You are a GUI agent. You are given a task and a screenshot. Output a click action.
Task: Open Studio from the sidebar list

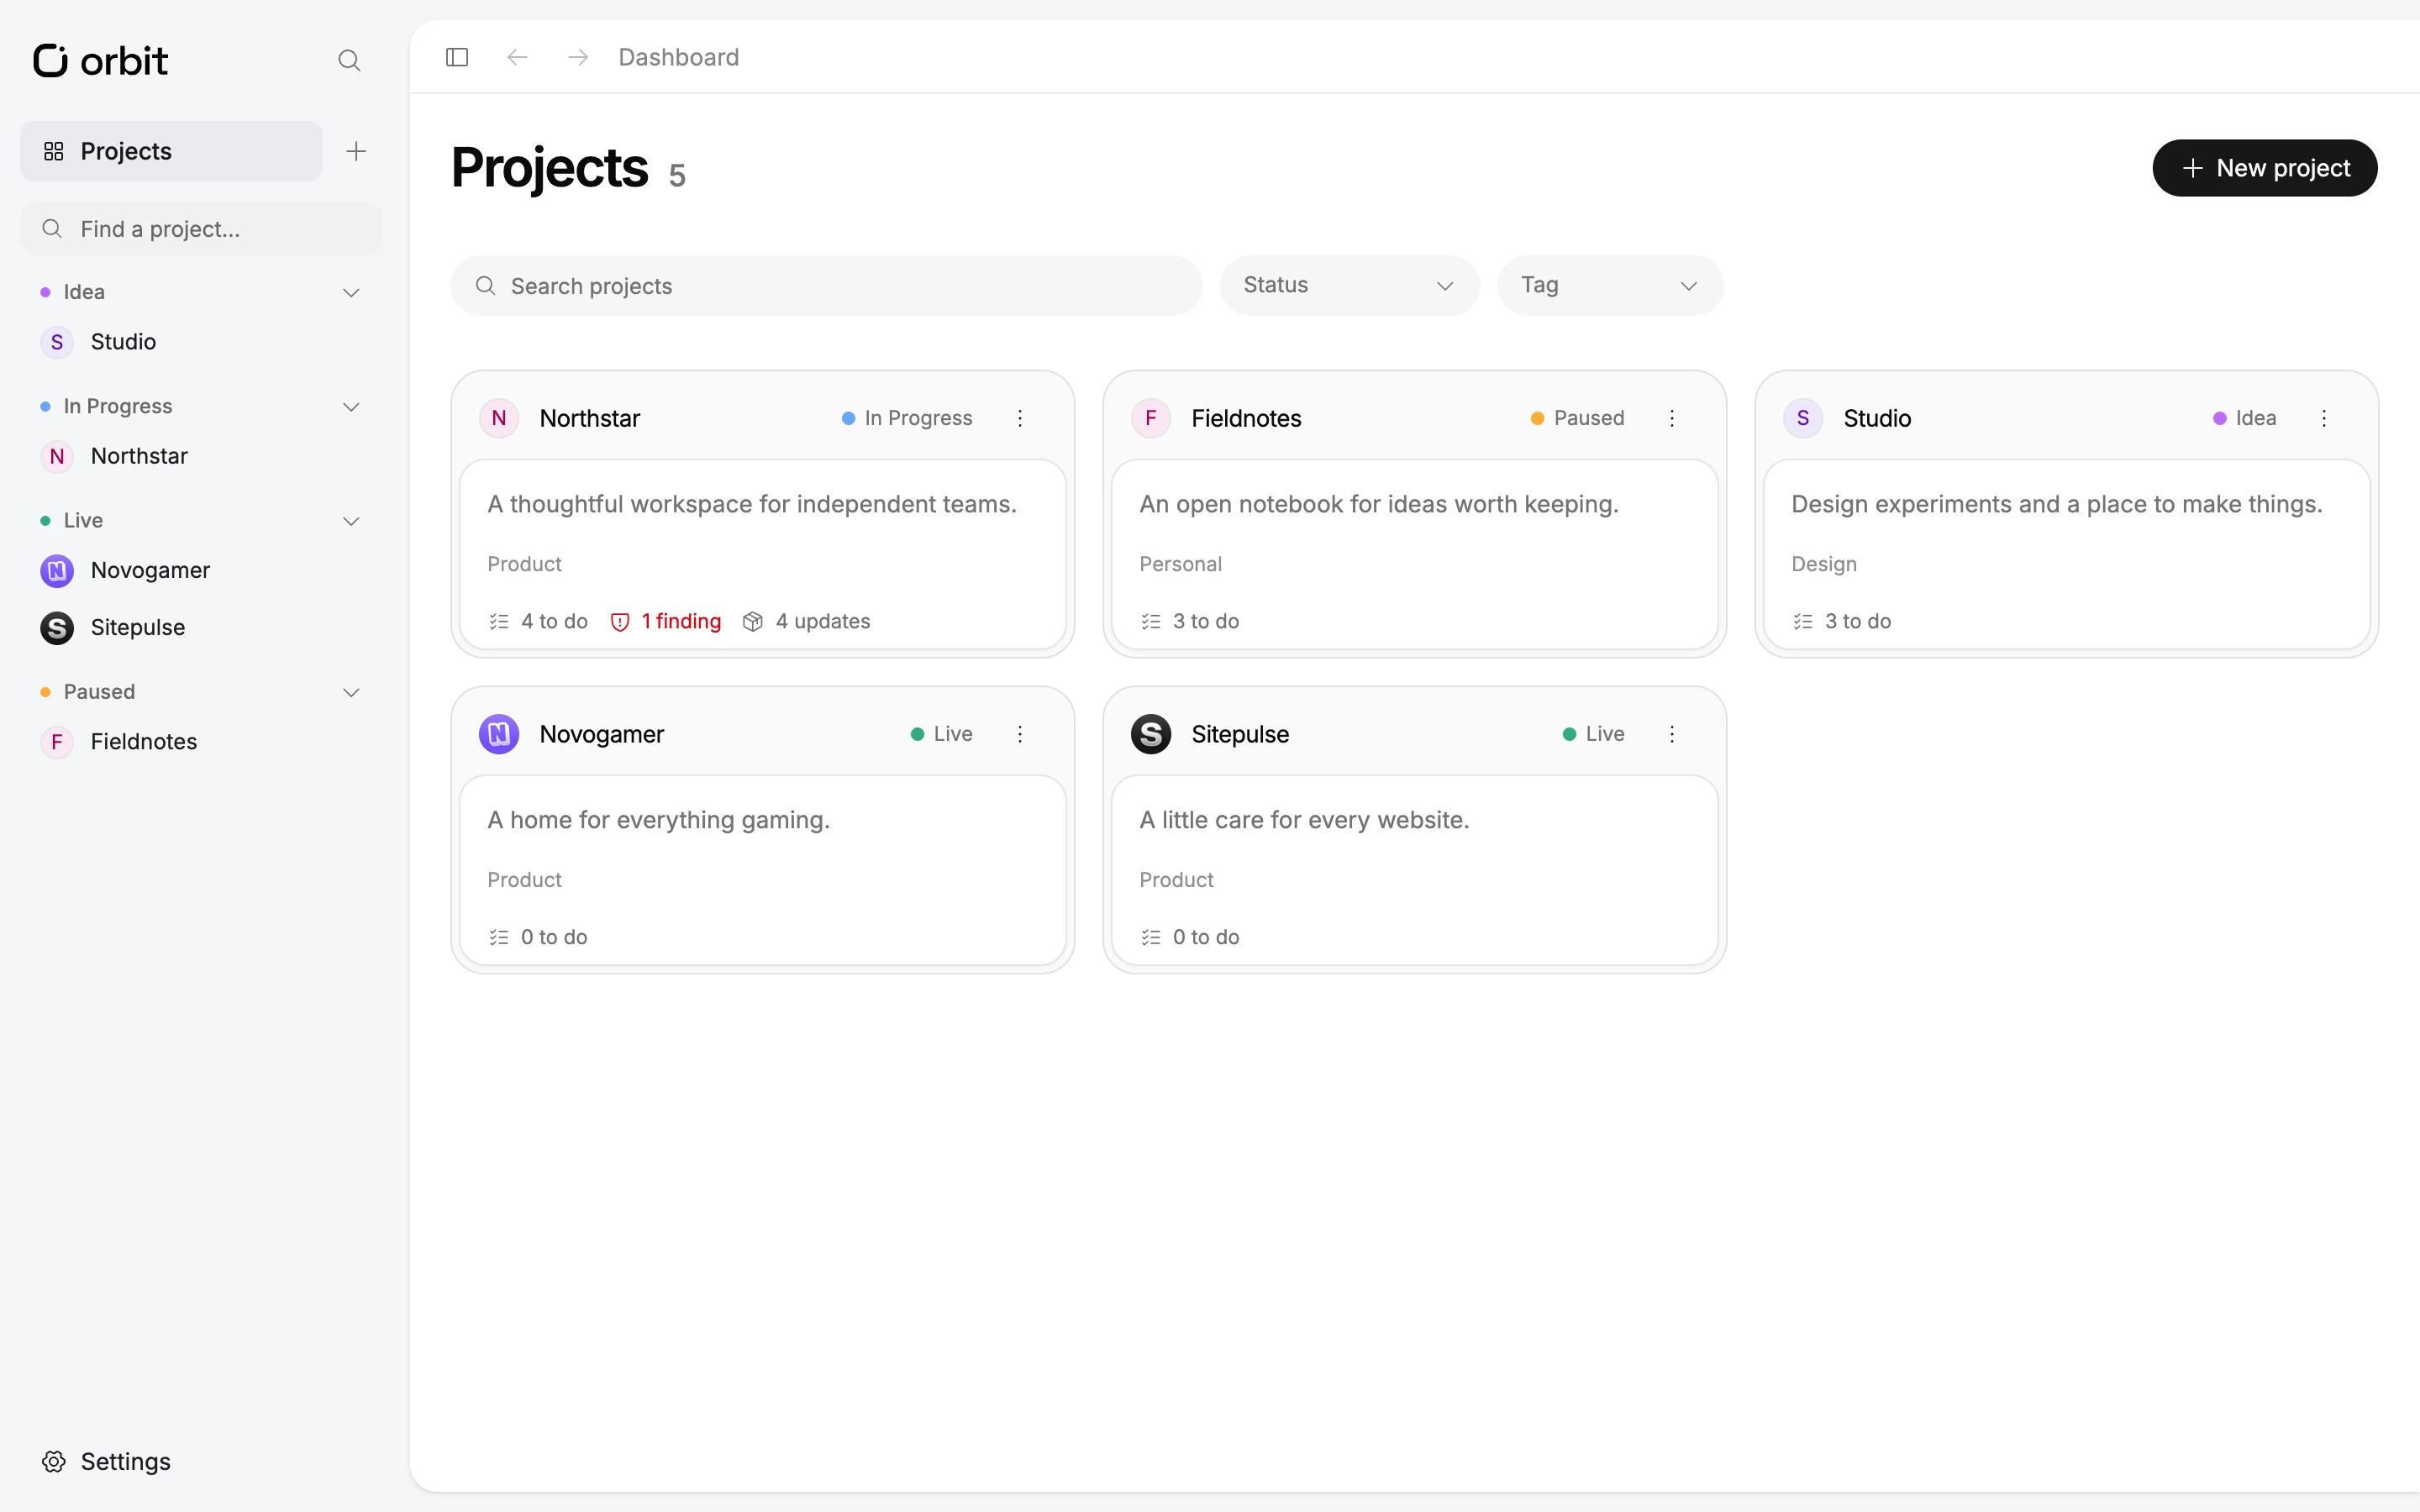[200, 342]
